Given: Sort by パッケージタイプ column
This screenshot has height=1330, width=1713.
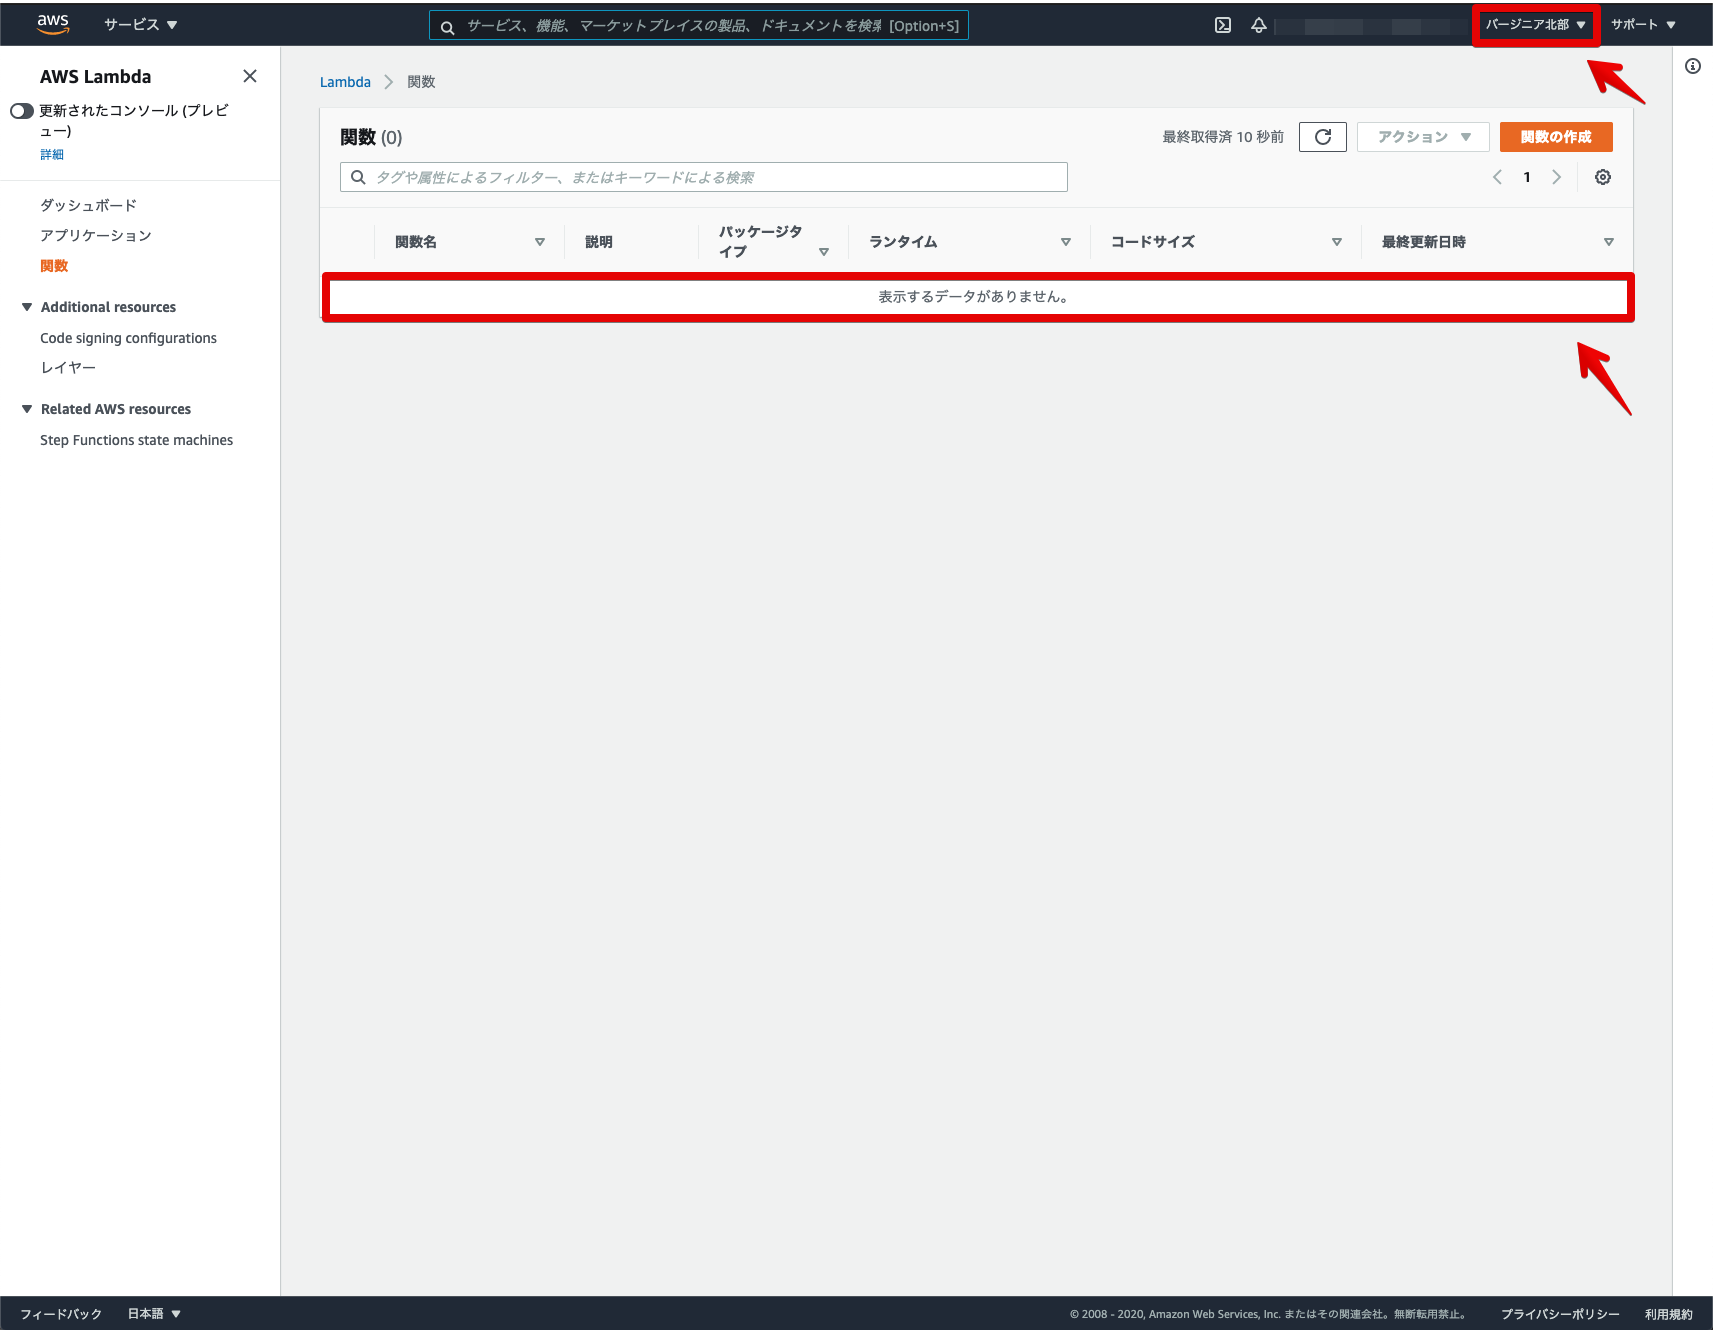Looking at the screenshot, I should (x=824, y=252).
